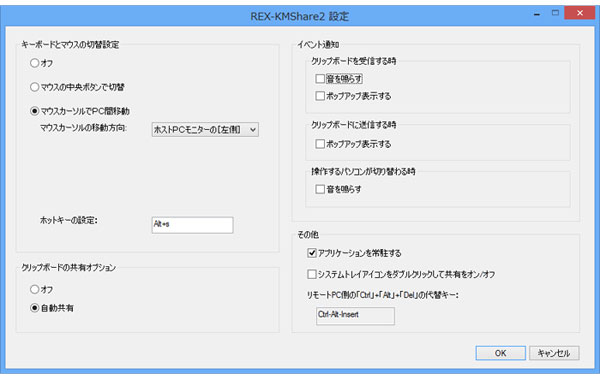Click the ホットキーの設定 label
The image size is (600, 380).
69,220
